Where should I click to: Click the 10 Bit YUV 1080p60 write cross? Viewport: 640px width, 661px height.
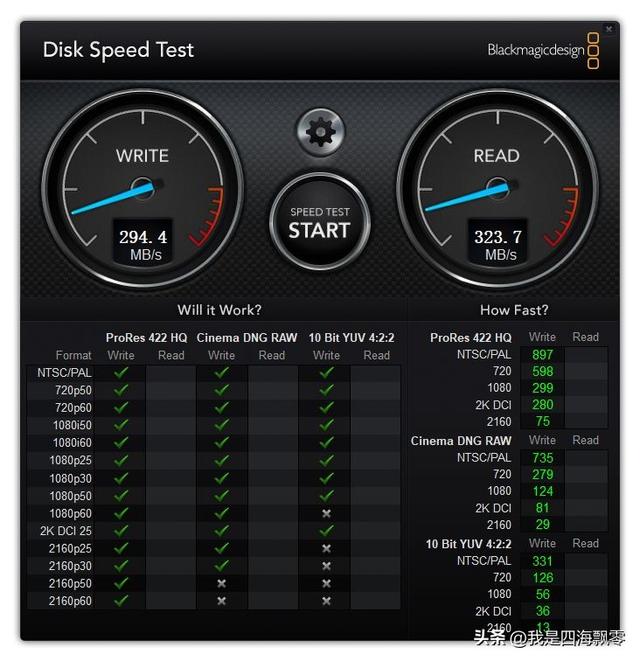tap(326, 513)
